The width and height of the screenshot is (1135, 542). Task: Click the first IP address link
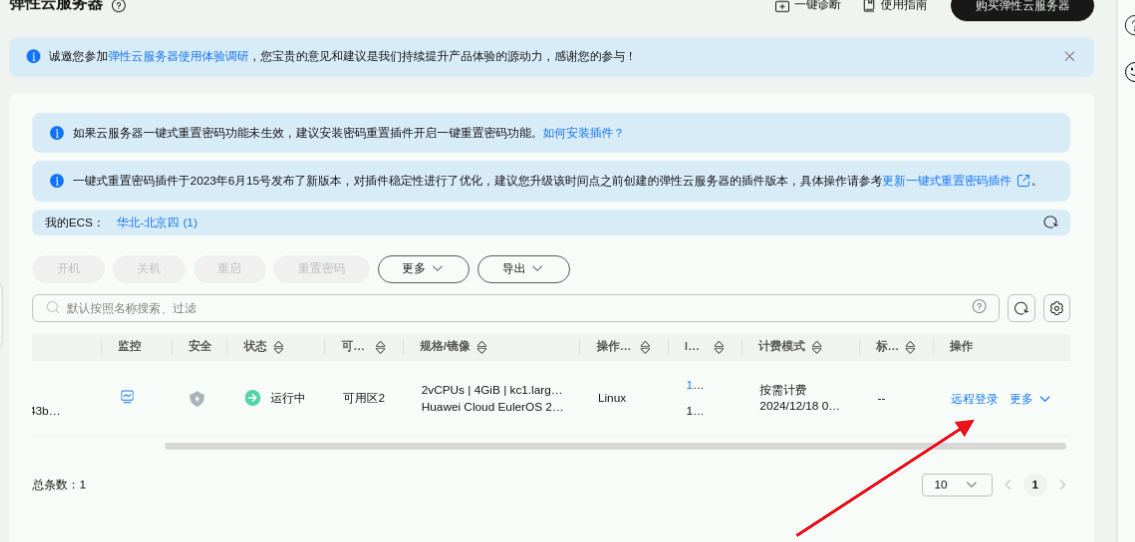(695, 386)
